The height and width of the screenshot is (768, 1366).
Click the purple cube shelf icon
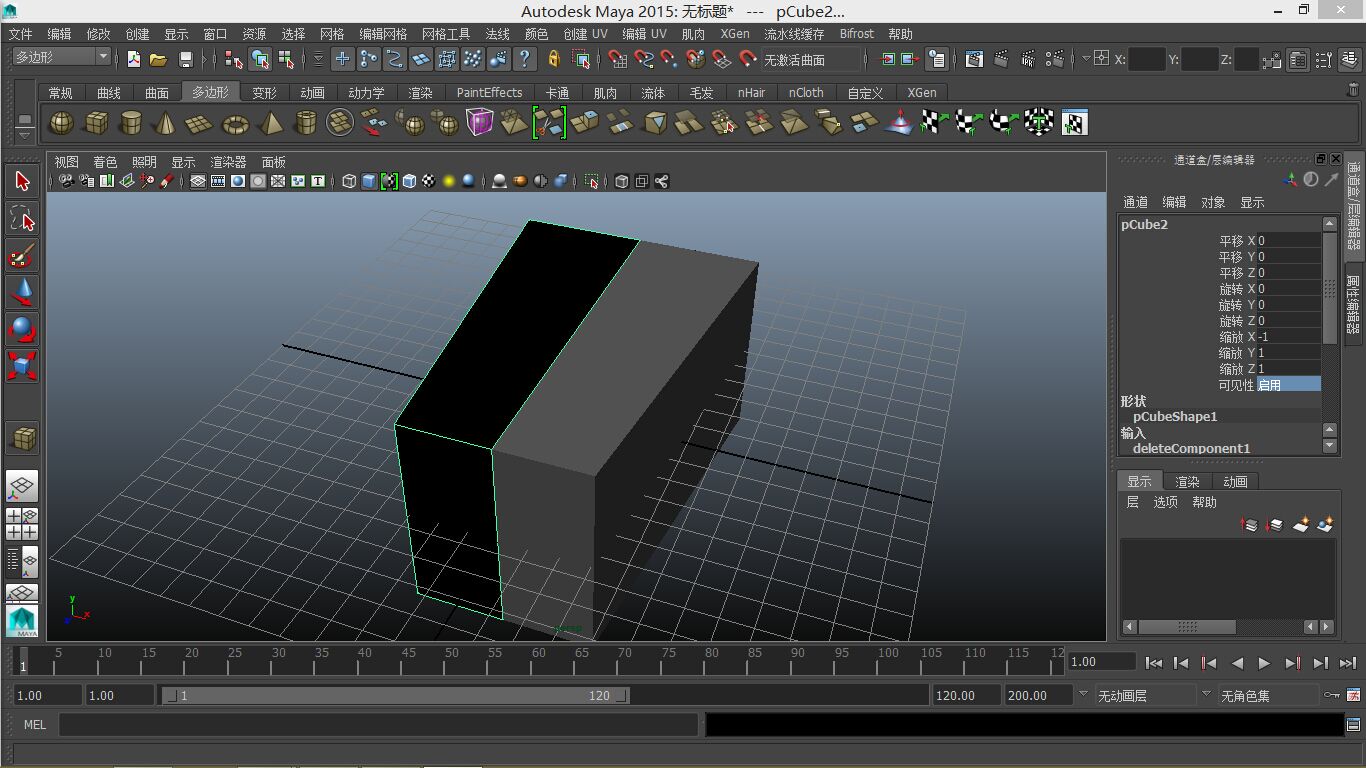(480, 123)
